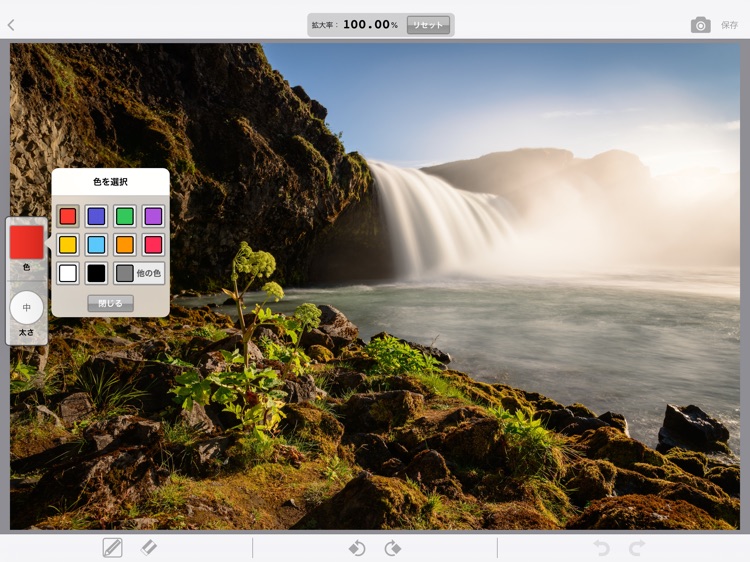Pick the orange color swatch
This screenshot has height=562, width=750.
[125, 244]
